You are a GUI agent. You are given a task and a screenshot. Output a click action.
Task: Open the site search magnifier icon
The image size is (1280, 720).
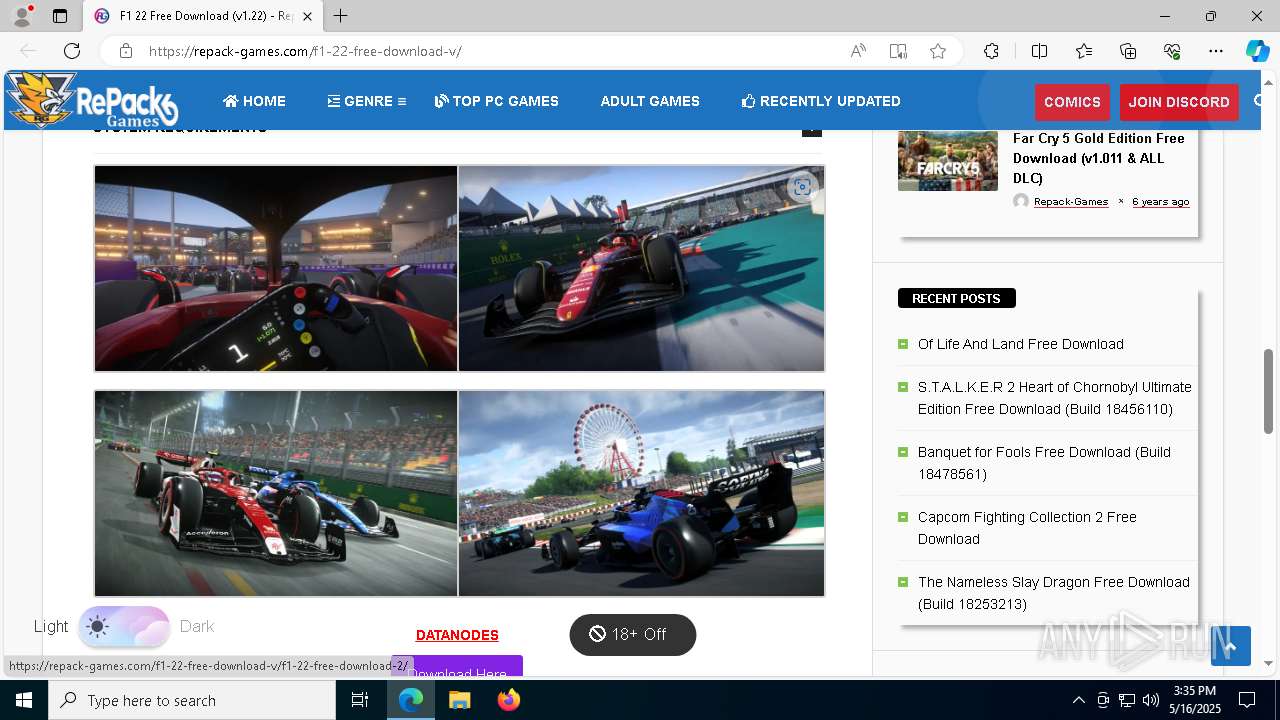[x=1260, y=101]
